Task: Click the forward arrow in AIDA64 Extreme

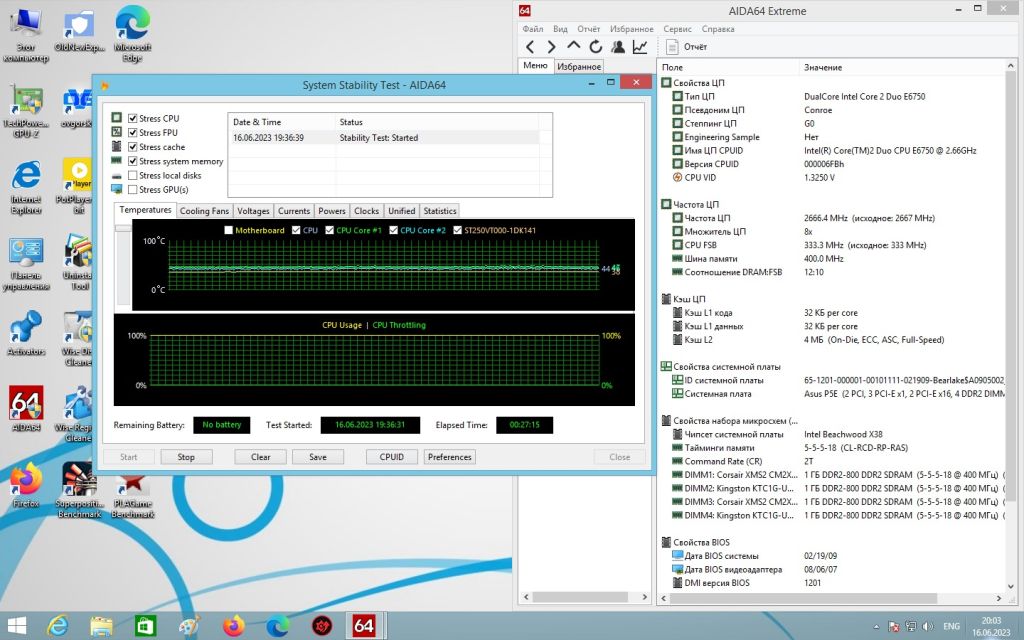Action: coord(552,47)
